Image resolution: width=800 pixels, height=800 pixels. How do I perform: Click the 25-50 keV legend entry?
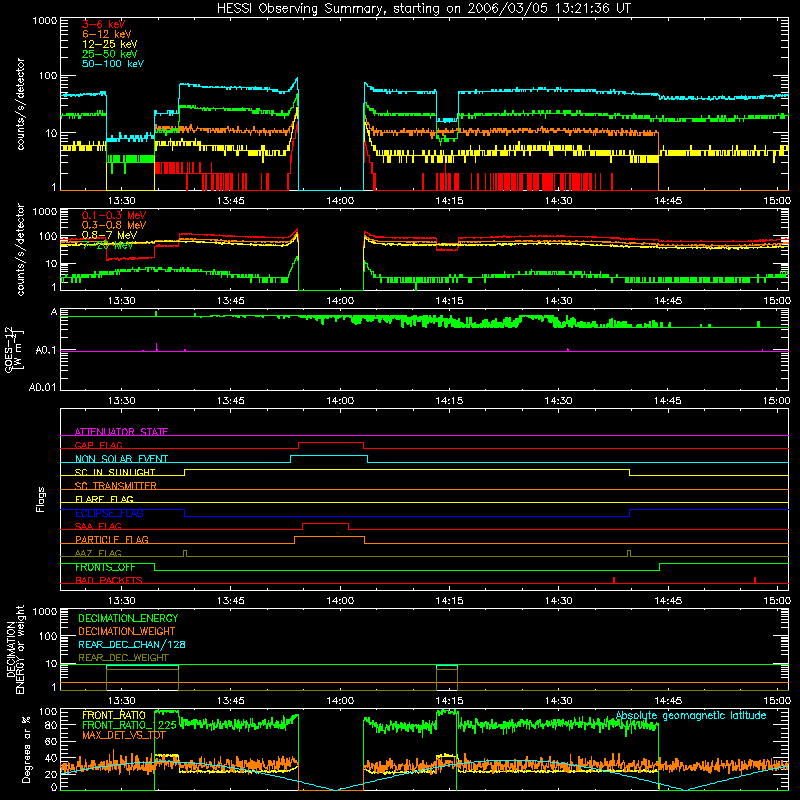(x=109, y=54)
